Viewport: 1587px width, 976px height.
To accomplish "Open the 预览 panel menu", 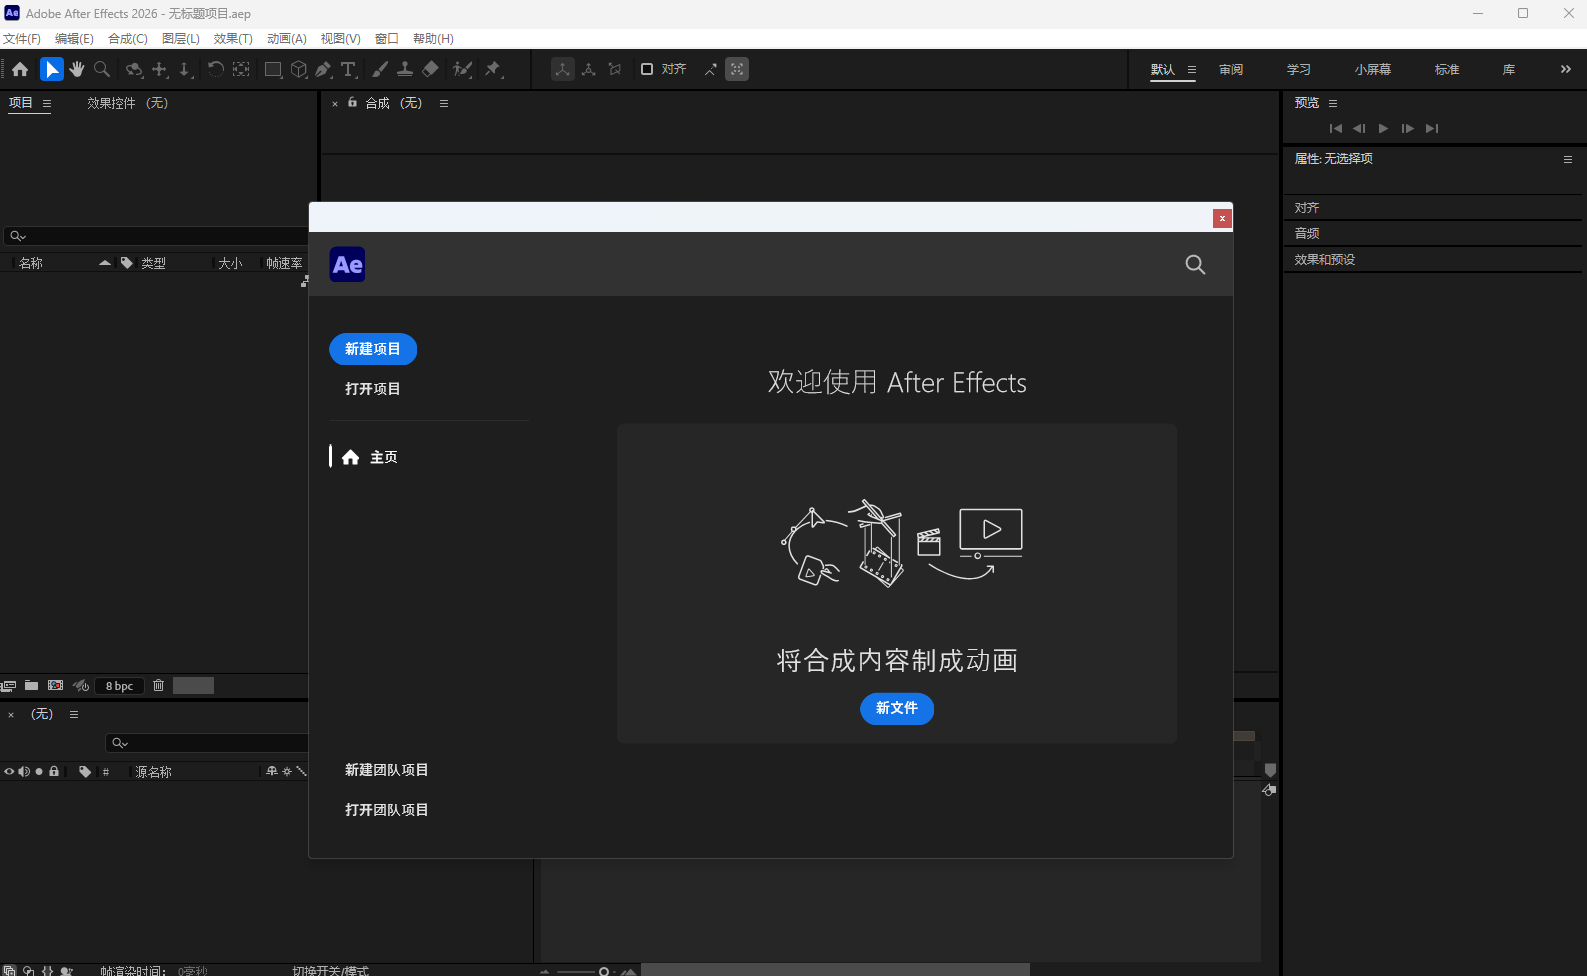I will [x=1333, y=103].
